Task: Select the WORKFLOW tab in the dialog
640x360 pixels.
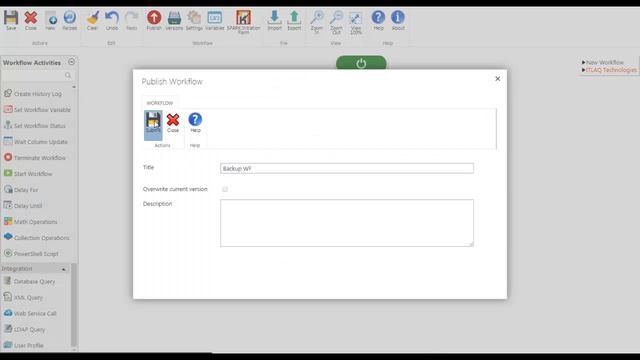Action: coord(160,103)
